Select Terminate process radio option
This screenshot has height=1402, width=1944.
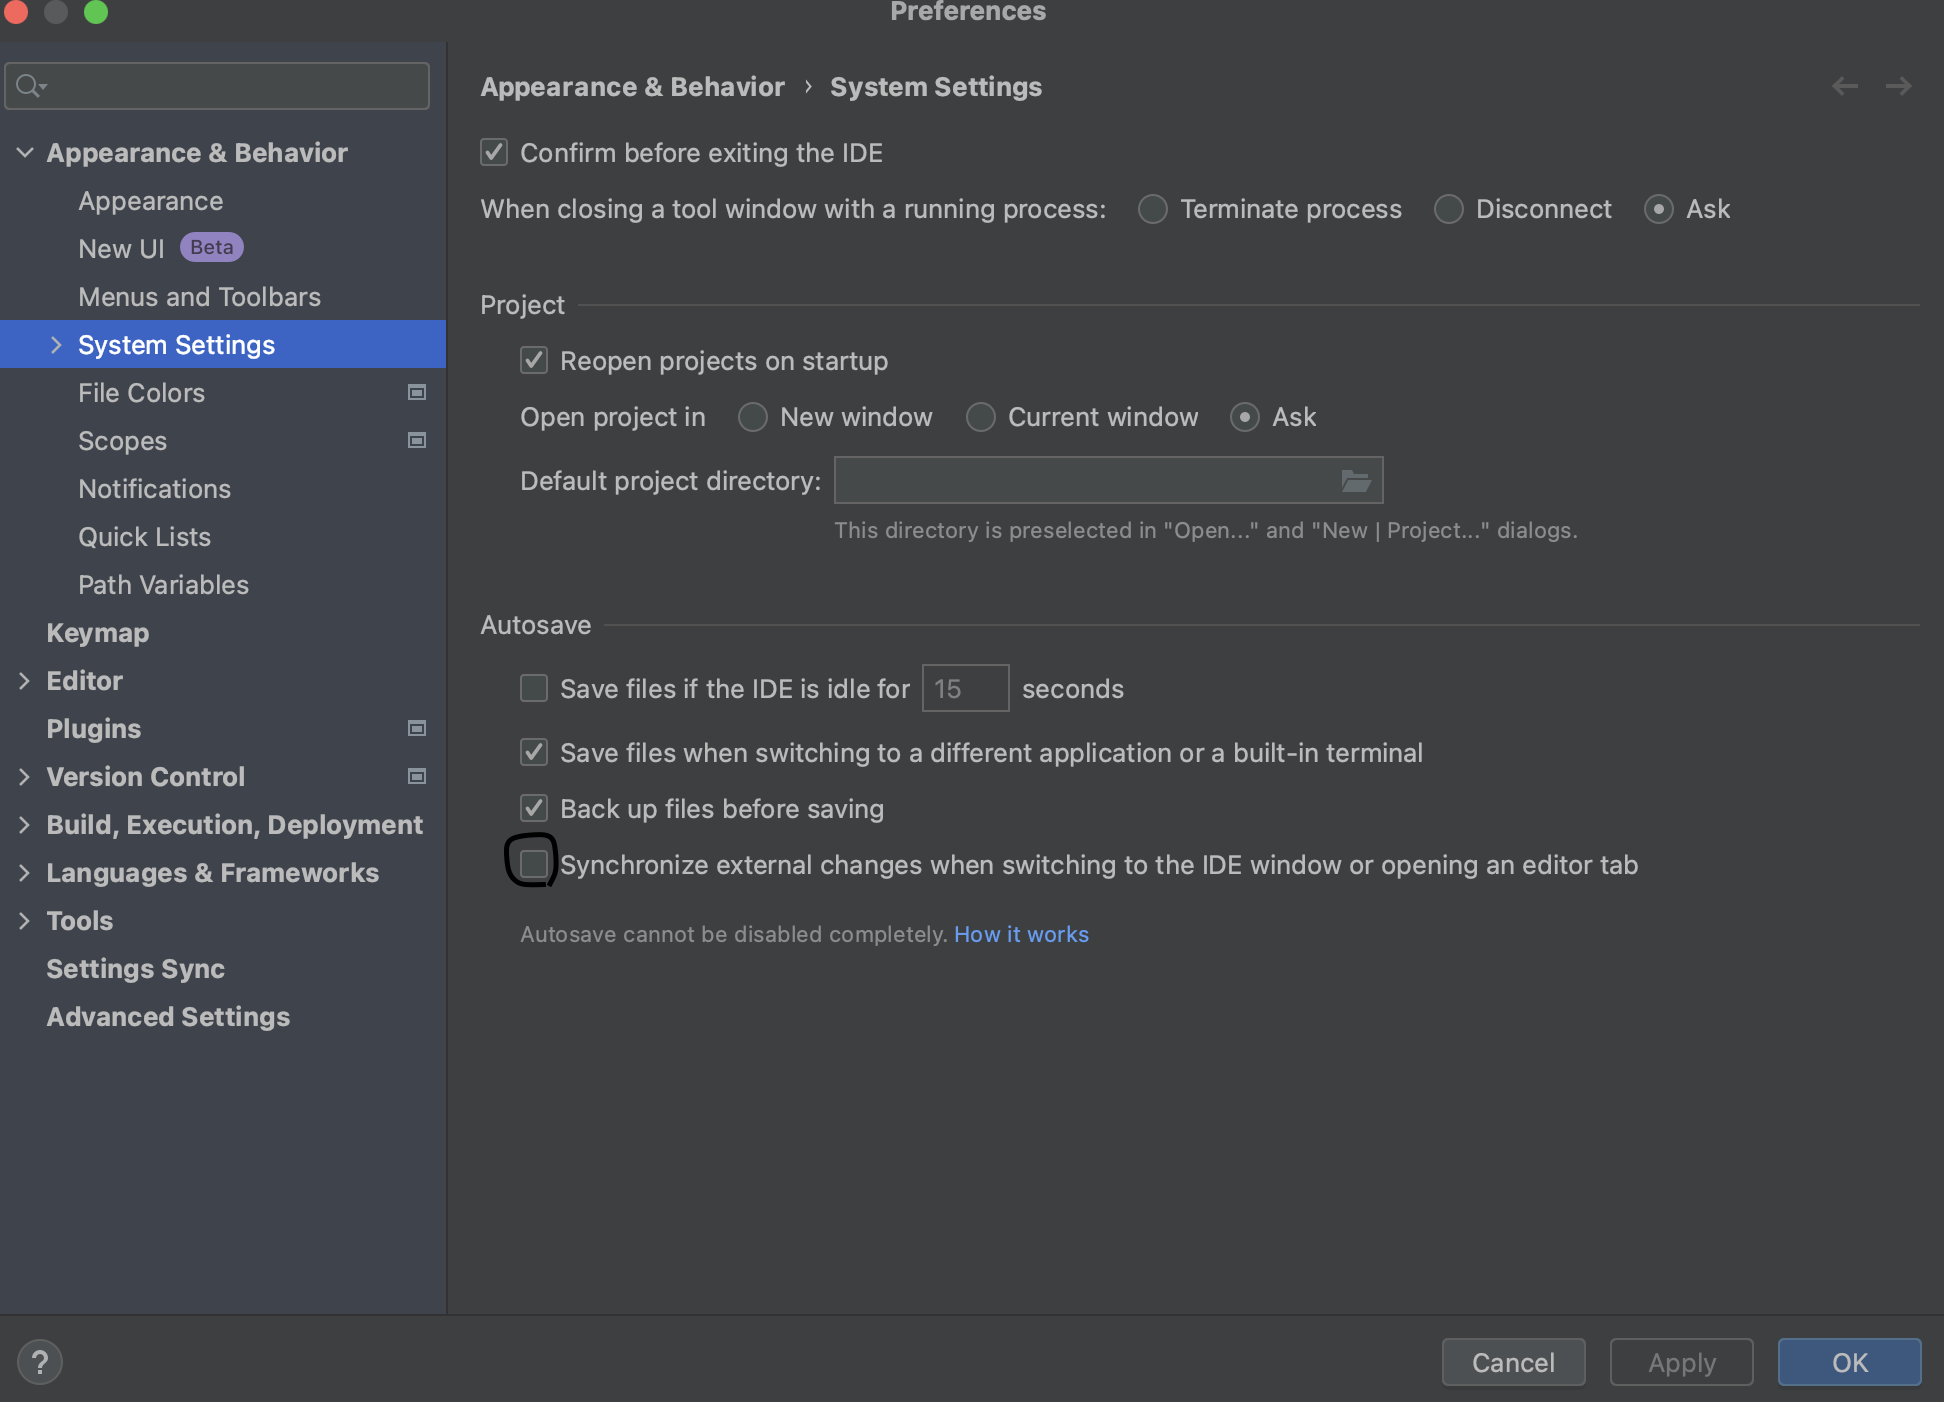pyautogui.click(x=1152, y=209)
